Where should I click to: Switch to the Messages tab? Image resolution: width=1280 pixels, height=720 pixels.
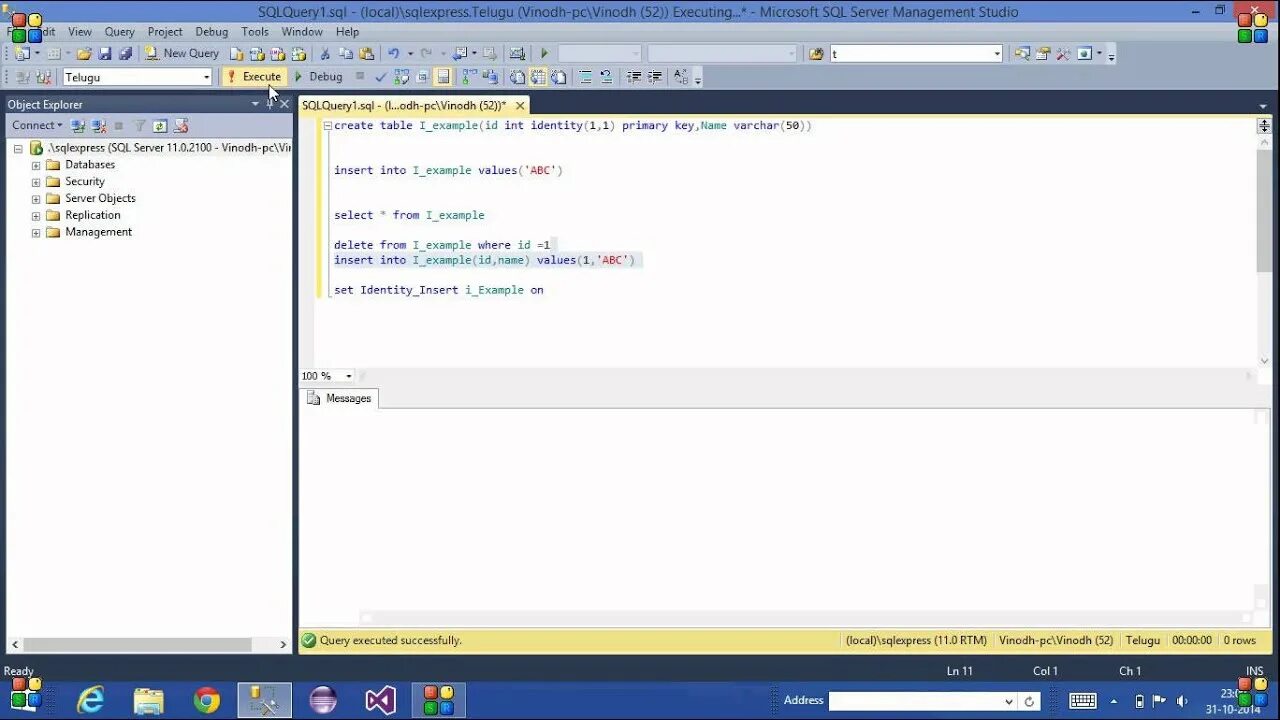pos(348,398)
